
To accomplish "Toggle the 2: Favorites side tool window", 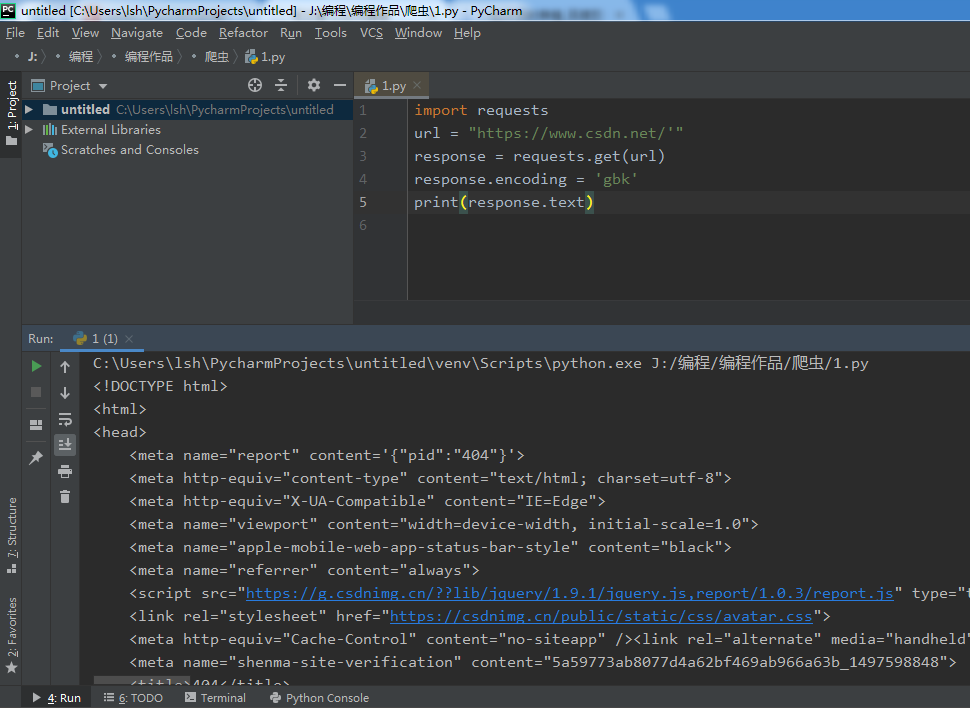I will (x=11, y=636).
